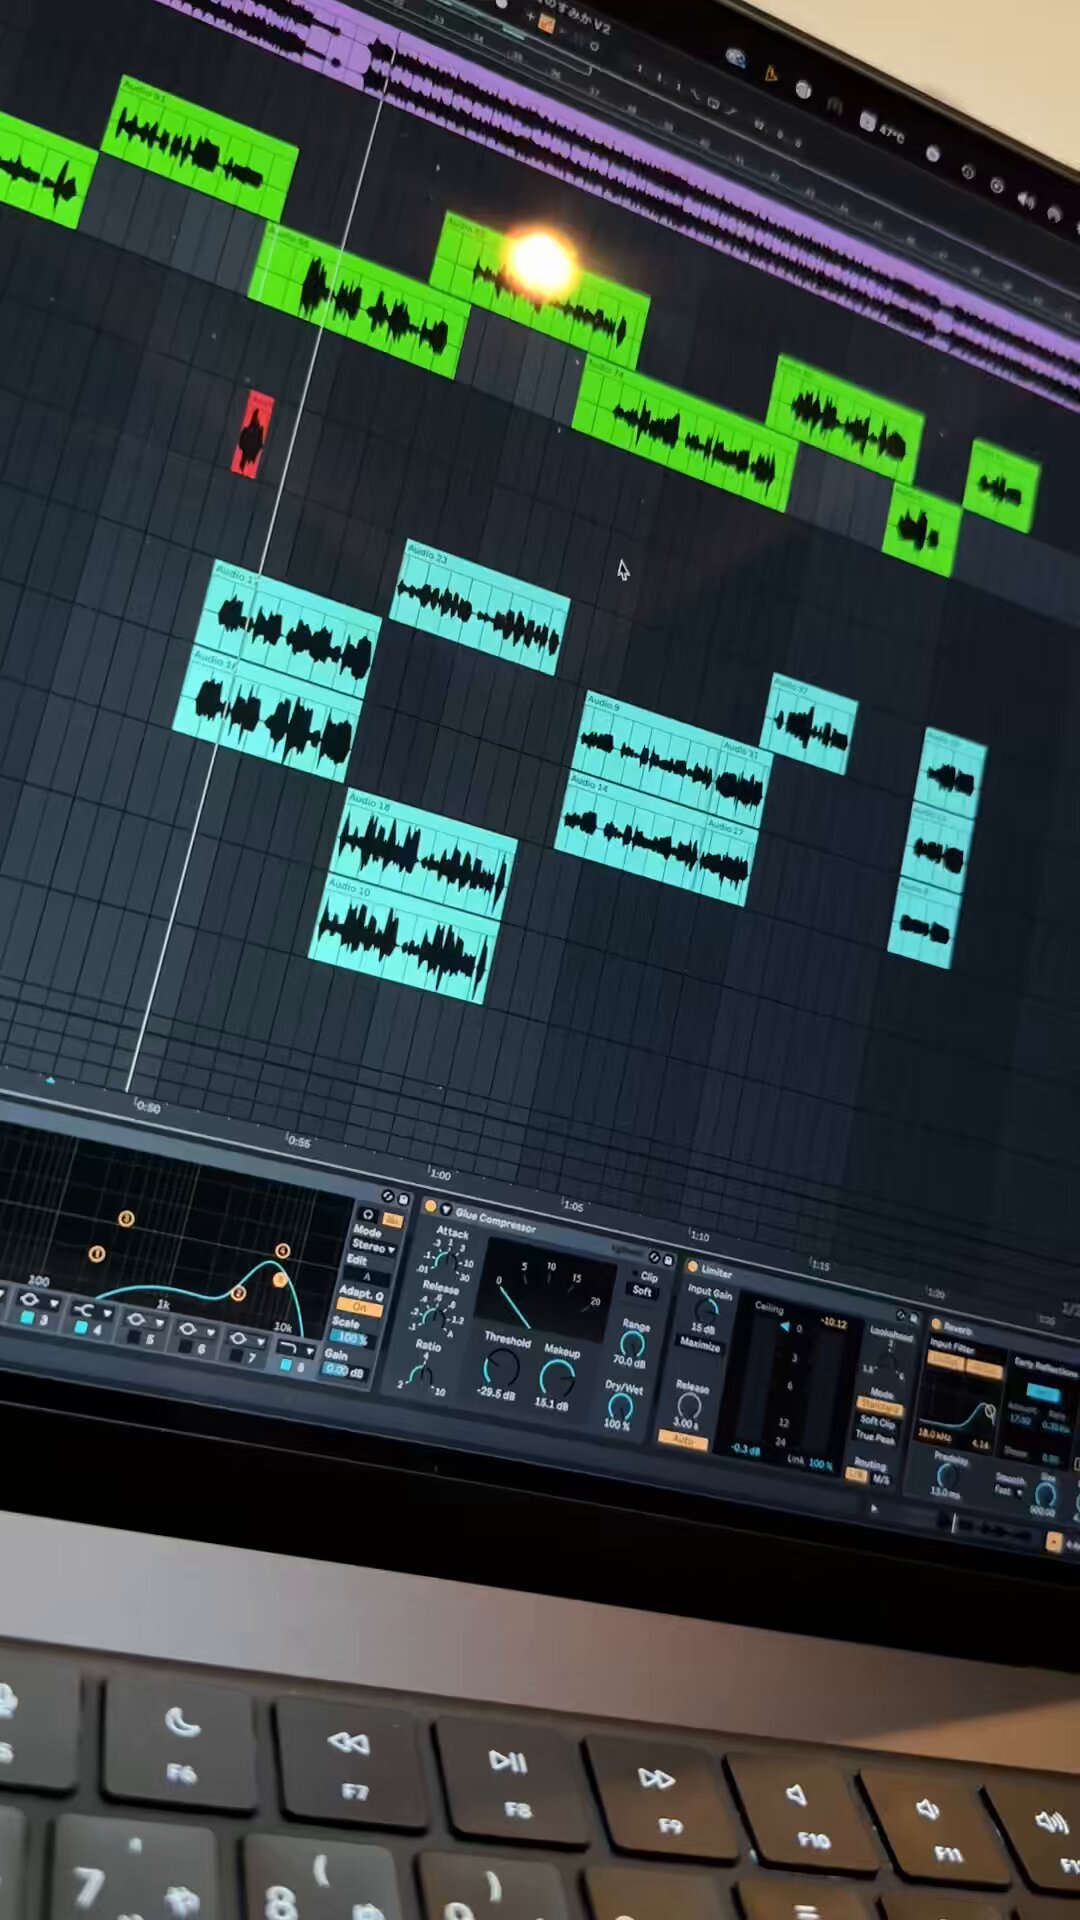Click the Glue Compressor Threshold knob
The width and height of the screenshot is (1080, 1920).
[x=501, y=1367]
